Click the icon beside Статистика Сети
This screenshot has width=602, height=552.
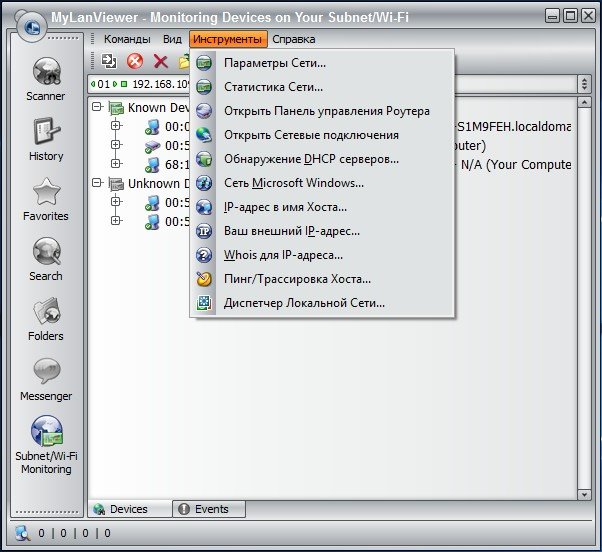tap(204, 87)
